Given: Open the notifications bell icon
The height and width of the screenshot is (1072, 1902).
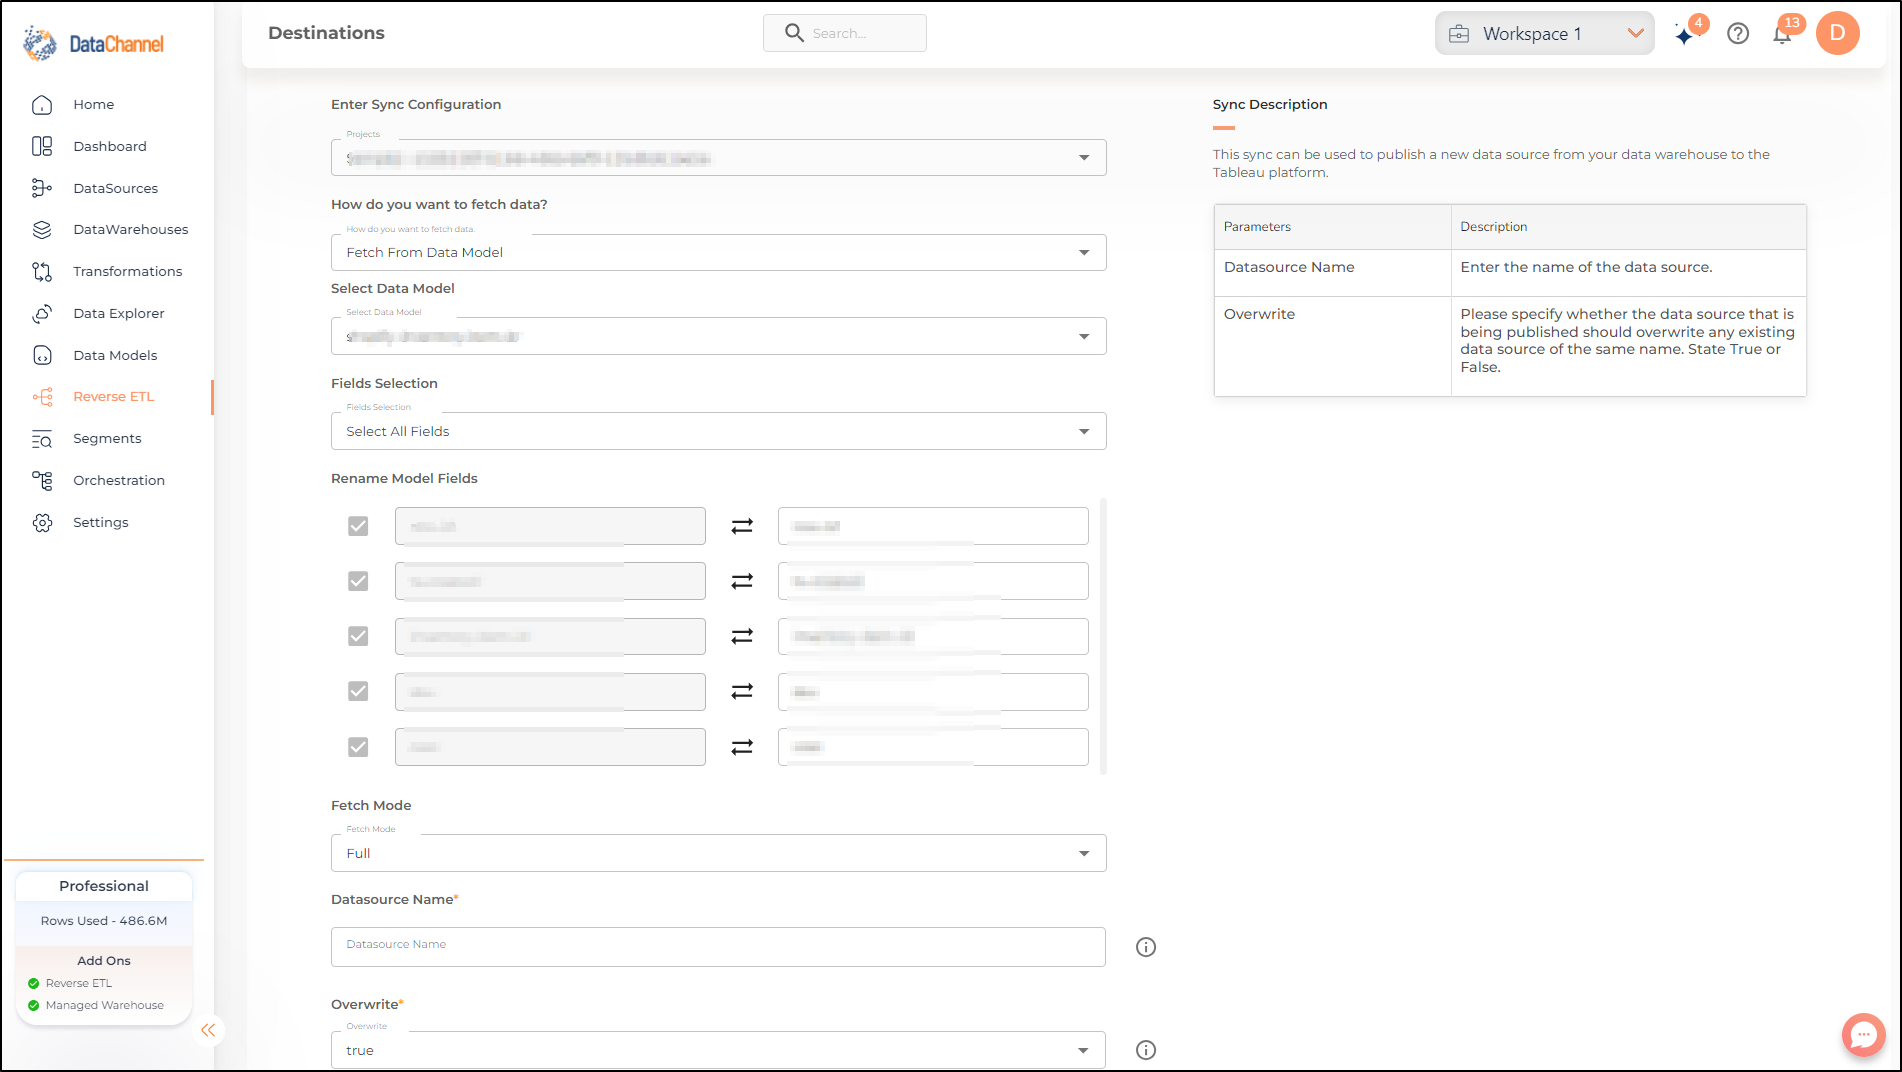Looking at the screenshot, I should point(1782,35).
